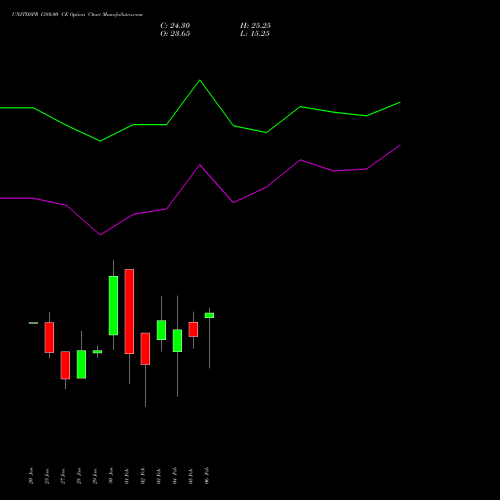Click the green candle above 03 Feb
The height and width of the screenshot is (500, 500).
coord(161,330)
